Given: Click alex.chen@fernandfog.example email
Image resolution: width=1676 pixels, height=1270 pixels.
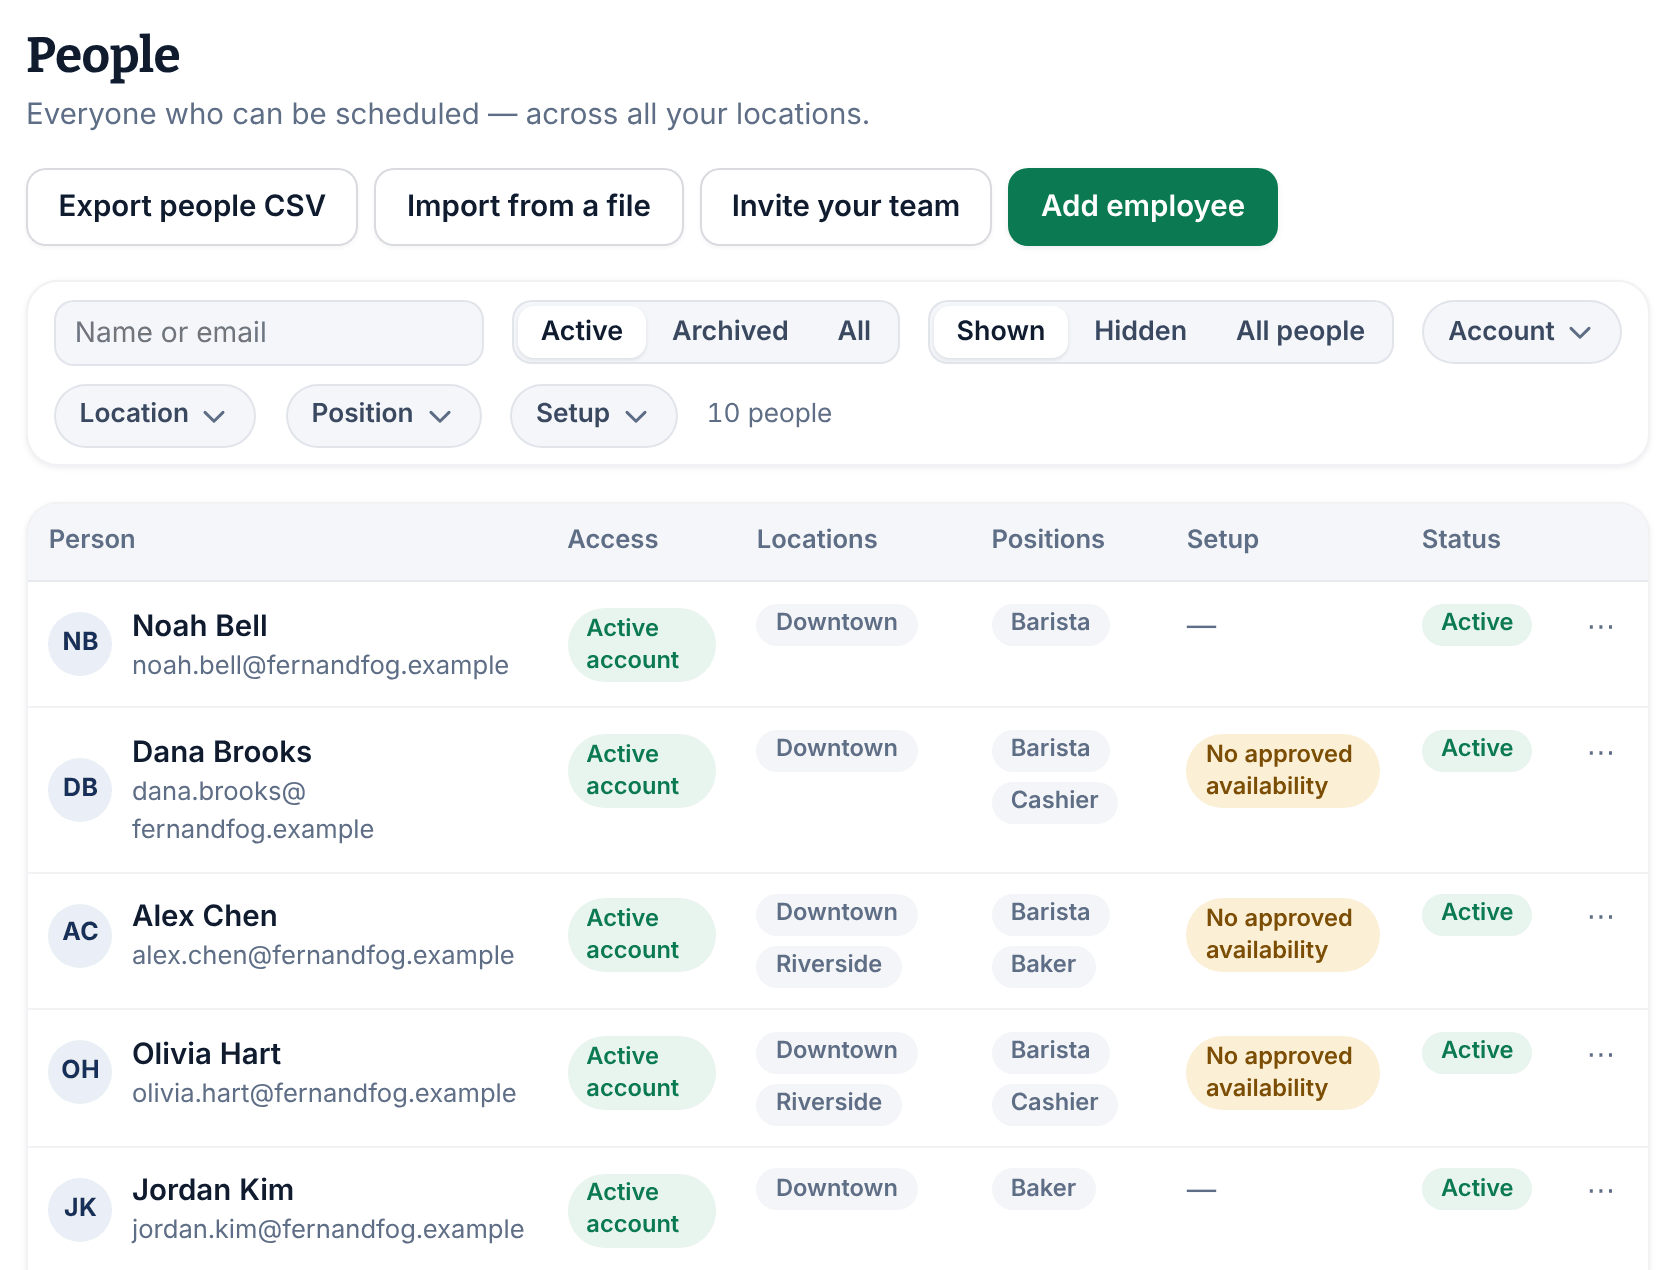Looking at the screenshot, I should click(323, 956).
